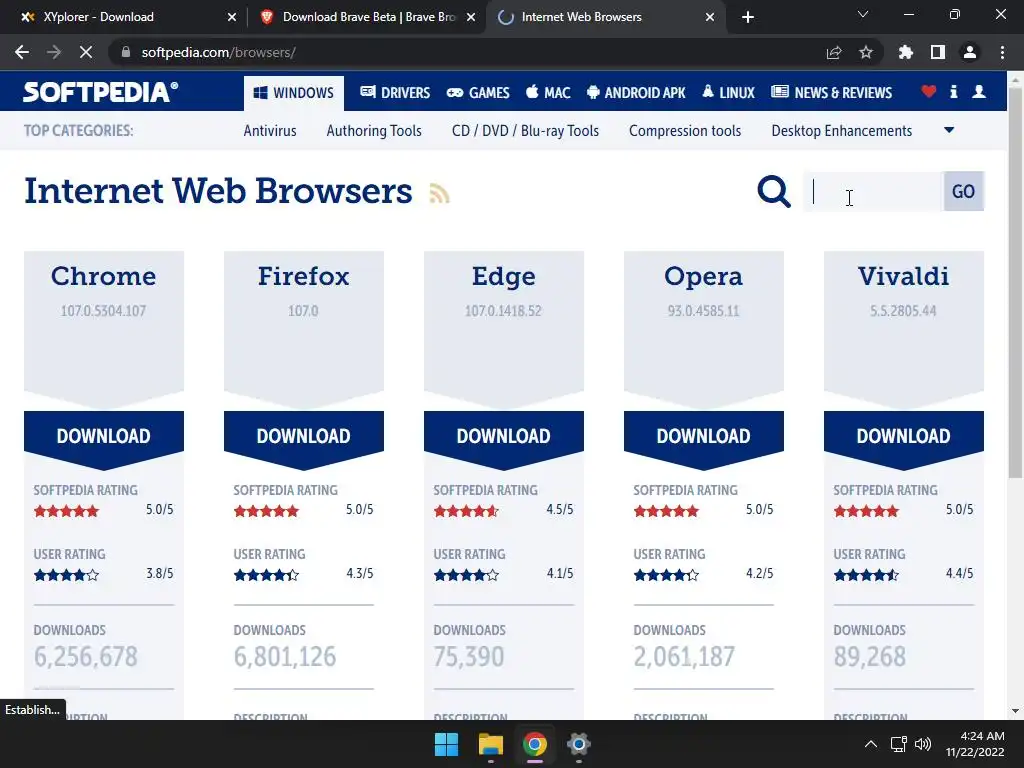The width and height of the screenshot is (1024, 768).
Task: Click the magnifying glass search icon
Action: 774,191
